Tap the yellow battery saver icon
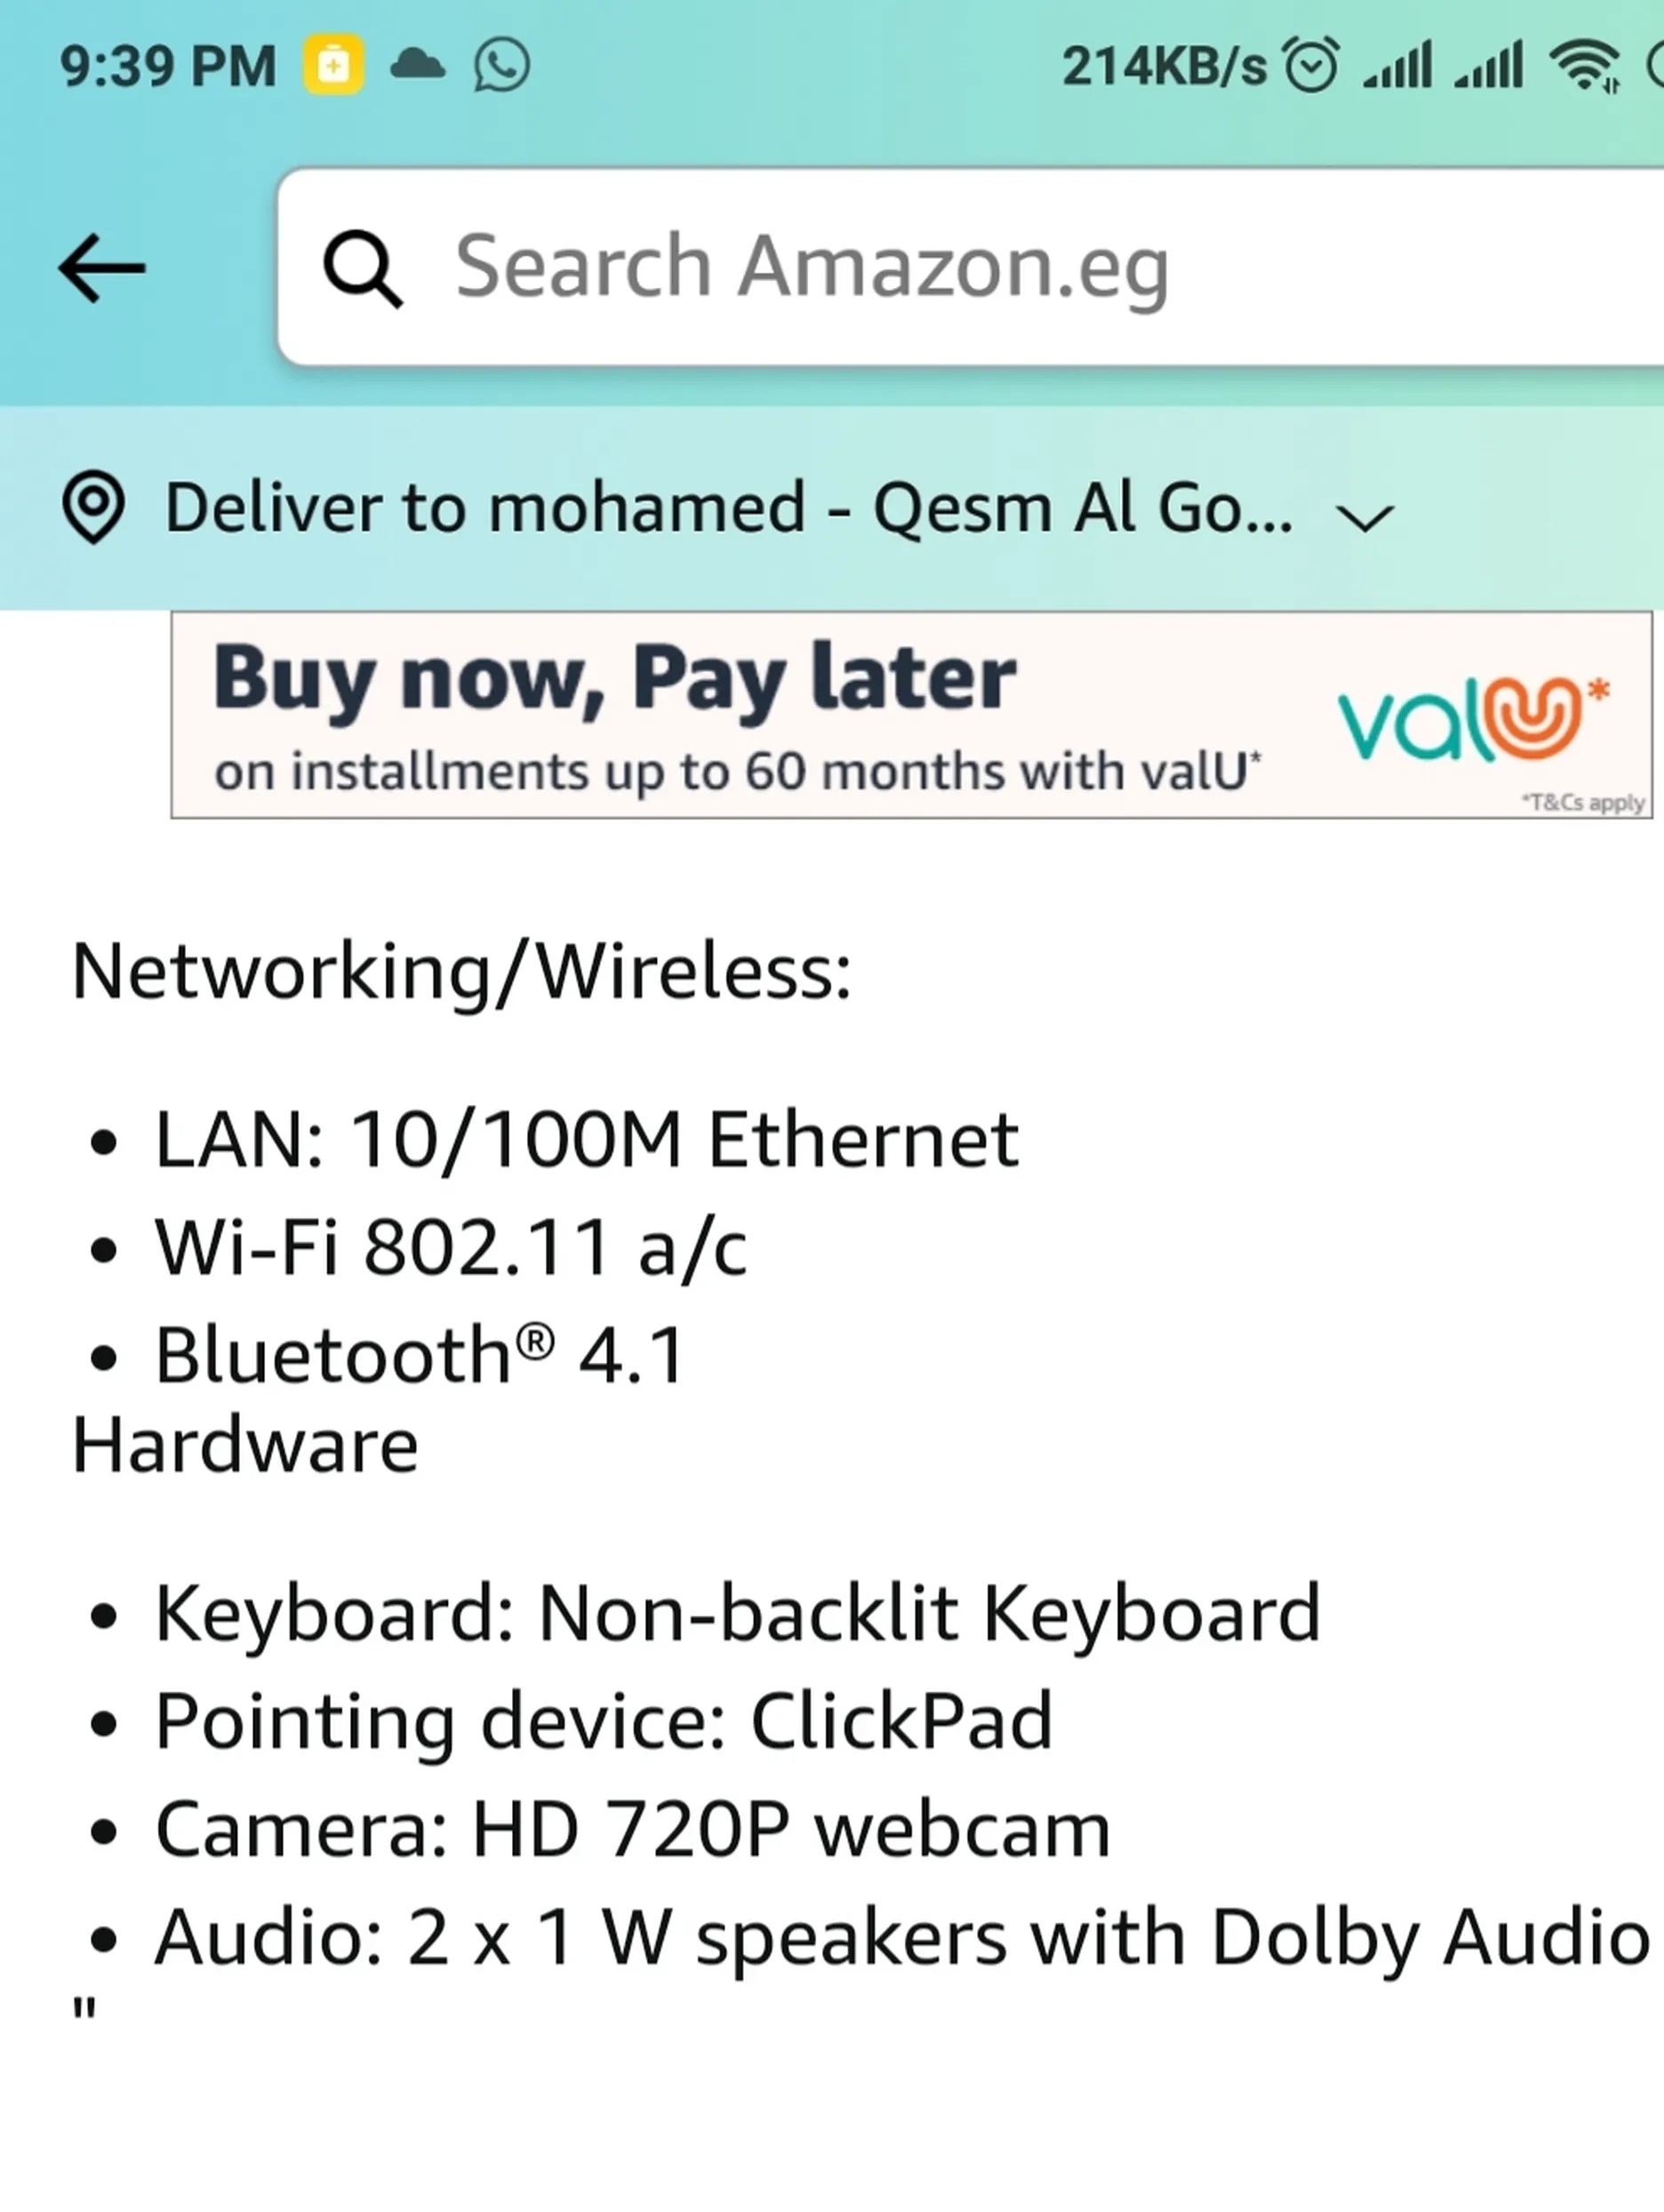The image size is (1664, 2212). click(334, 66)
